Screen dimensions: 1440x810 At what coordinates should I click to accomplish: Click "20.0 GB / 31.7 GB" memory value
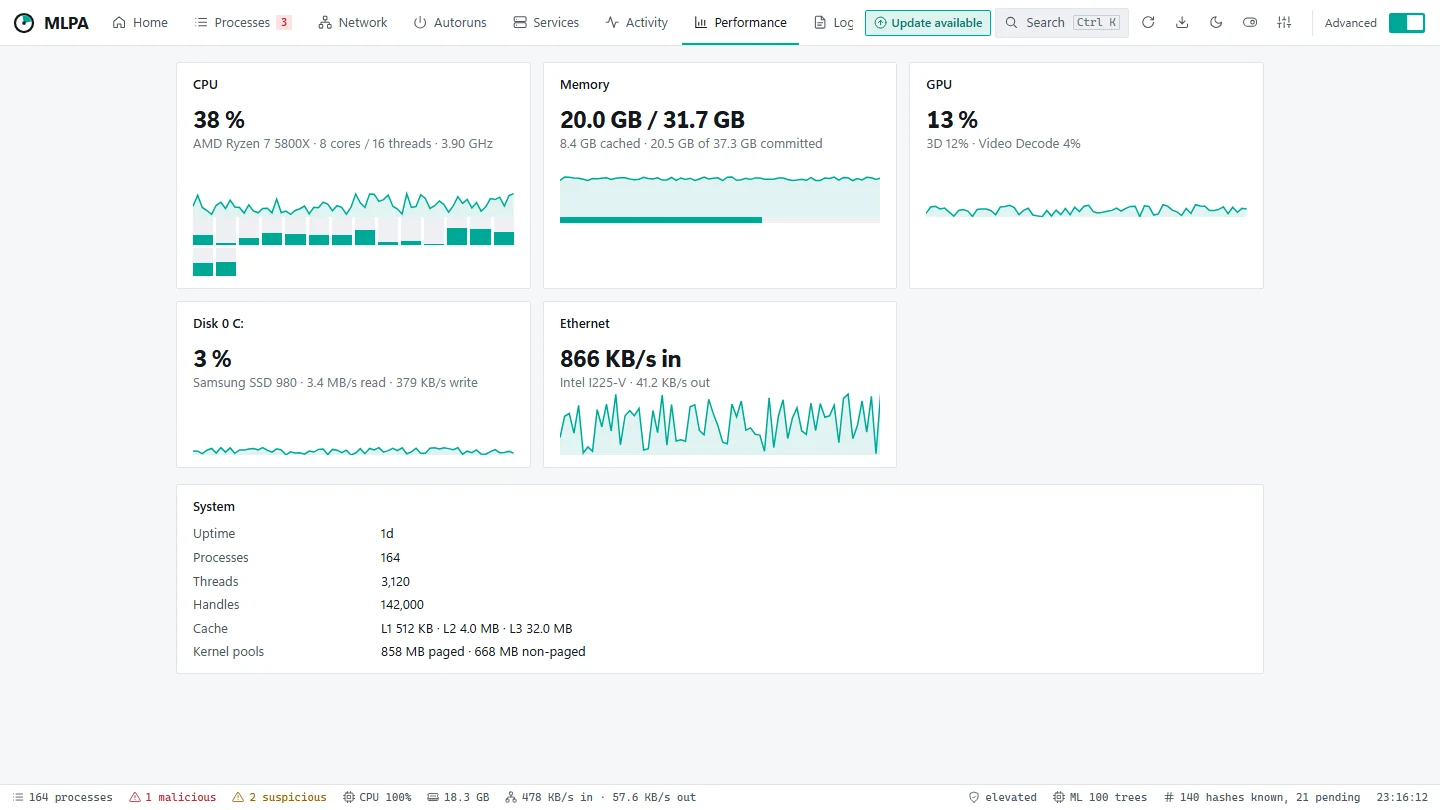pyautogui.click(x=652, y=120)
